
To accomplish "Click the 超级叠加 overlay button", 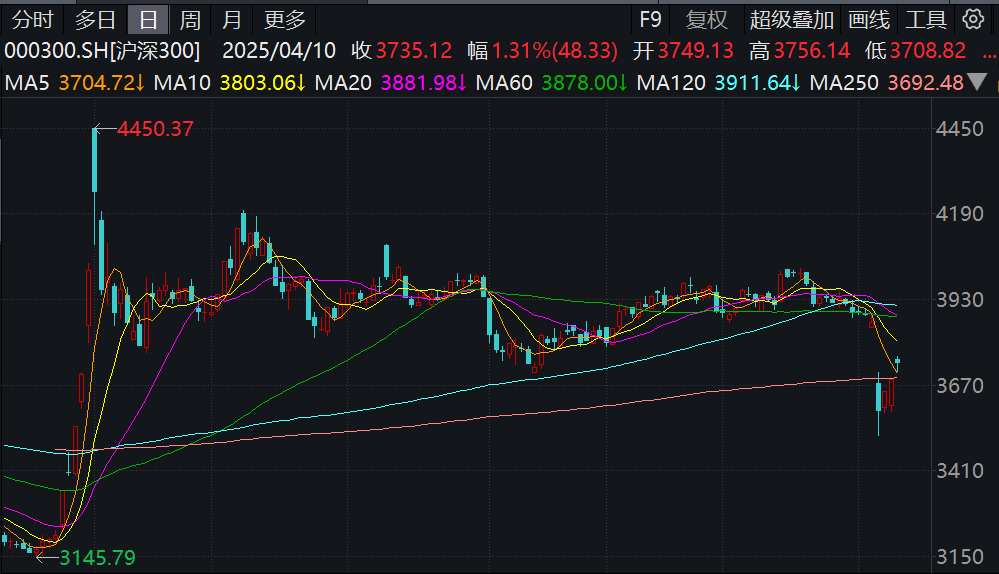I will (x=791, y=19).
